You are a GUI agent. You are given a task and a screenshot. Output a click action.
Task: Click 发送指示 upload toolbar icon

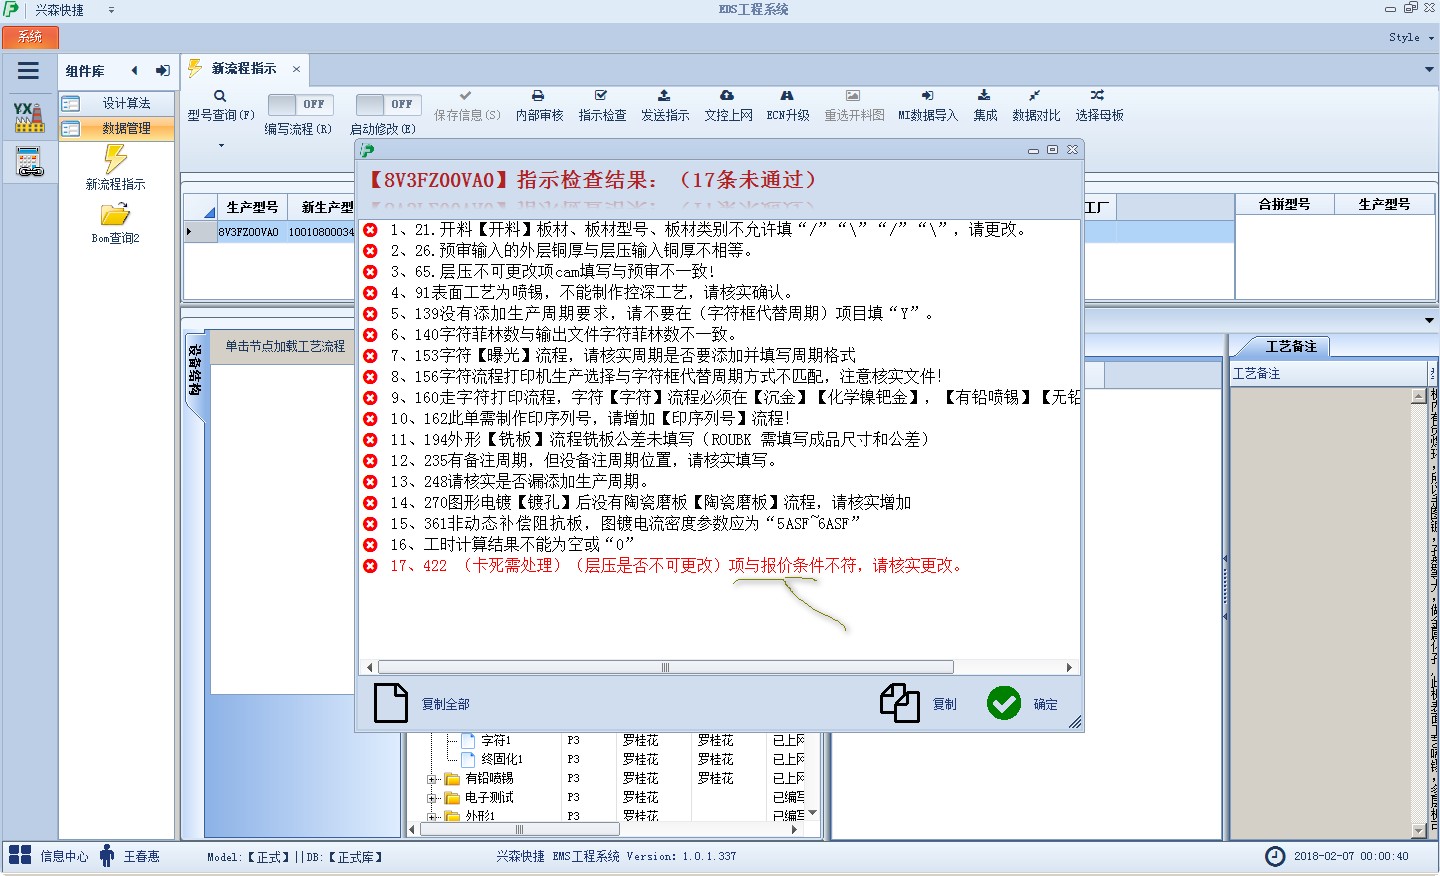[664, 96]
